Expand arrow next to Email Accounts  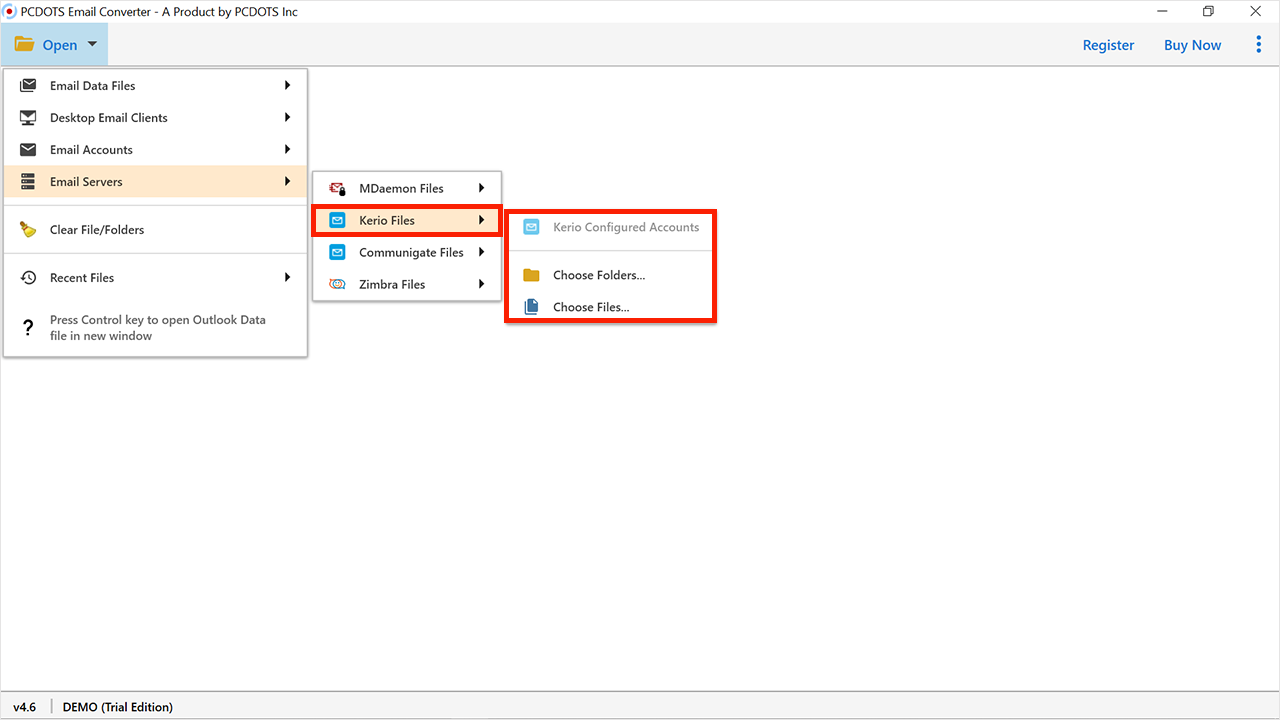(x=287, y=149)
